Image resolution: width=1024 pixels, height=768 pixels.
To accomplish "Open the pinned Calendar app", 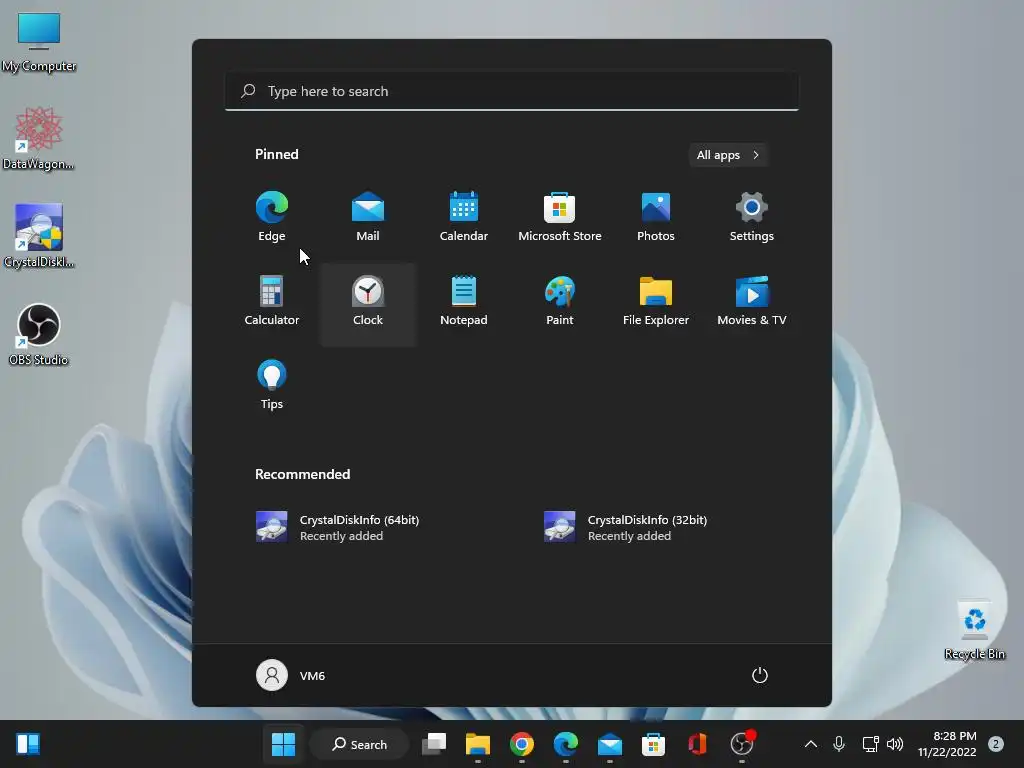I will pyautogui.click(x=464, y=217).
